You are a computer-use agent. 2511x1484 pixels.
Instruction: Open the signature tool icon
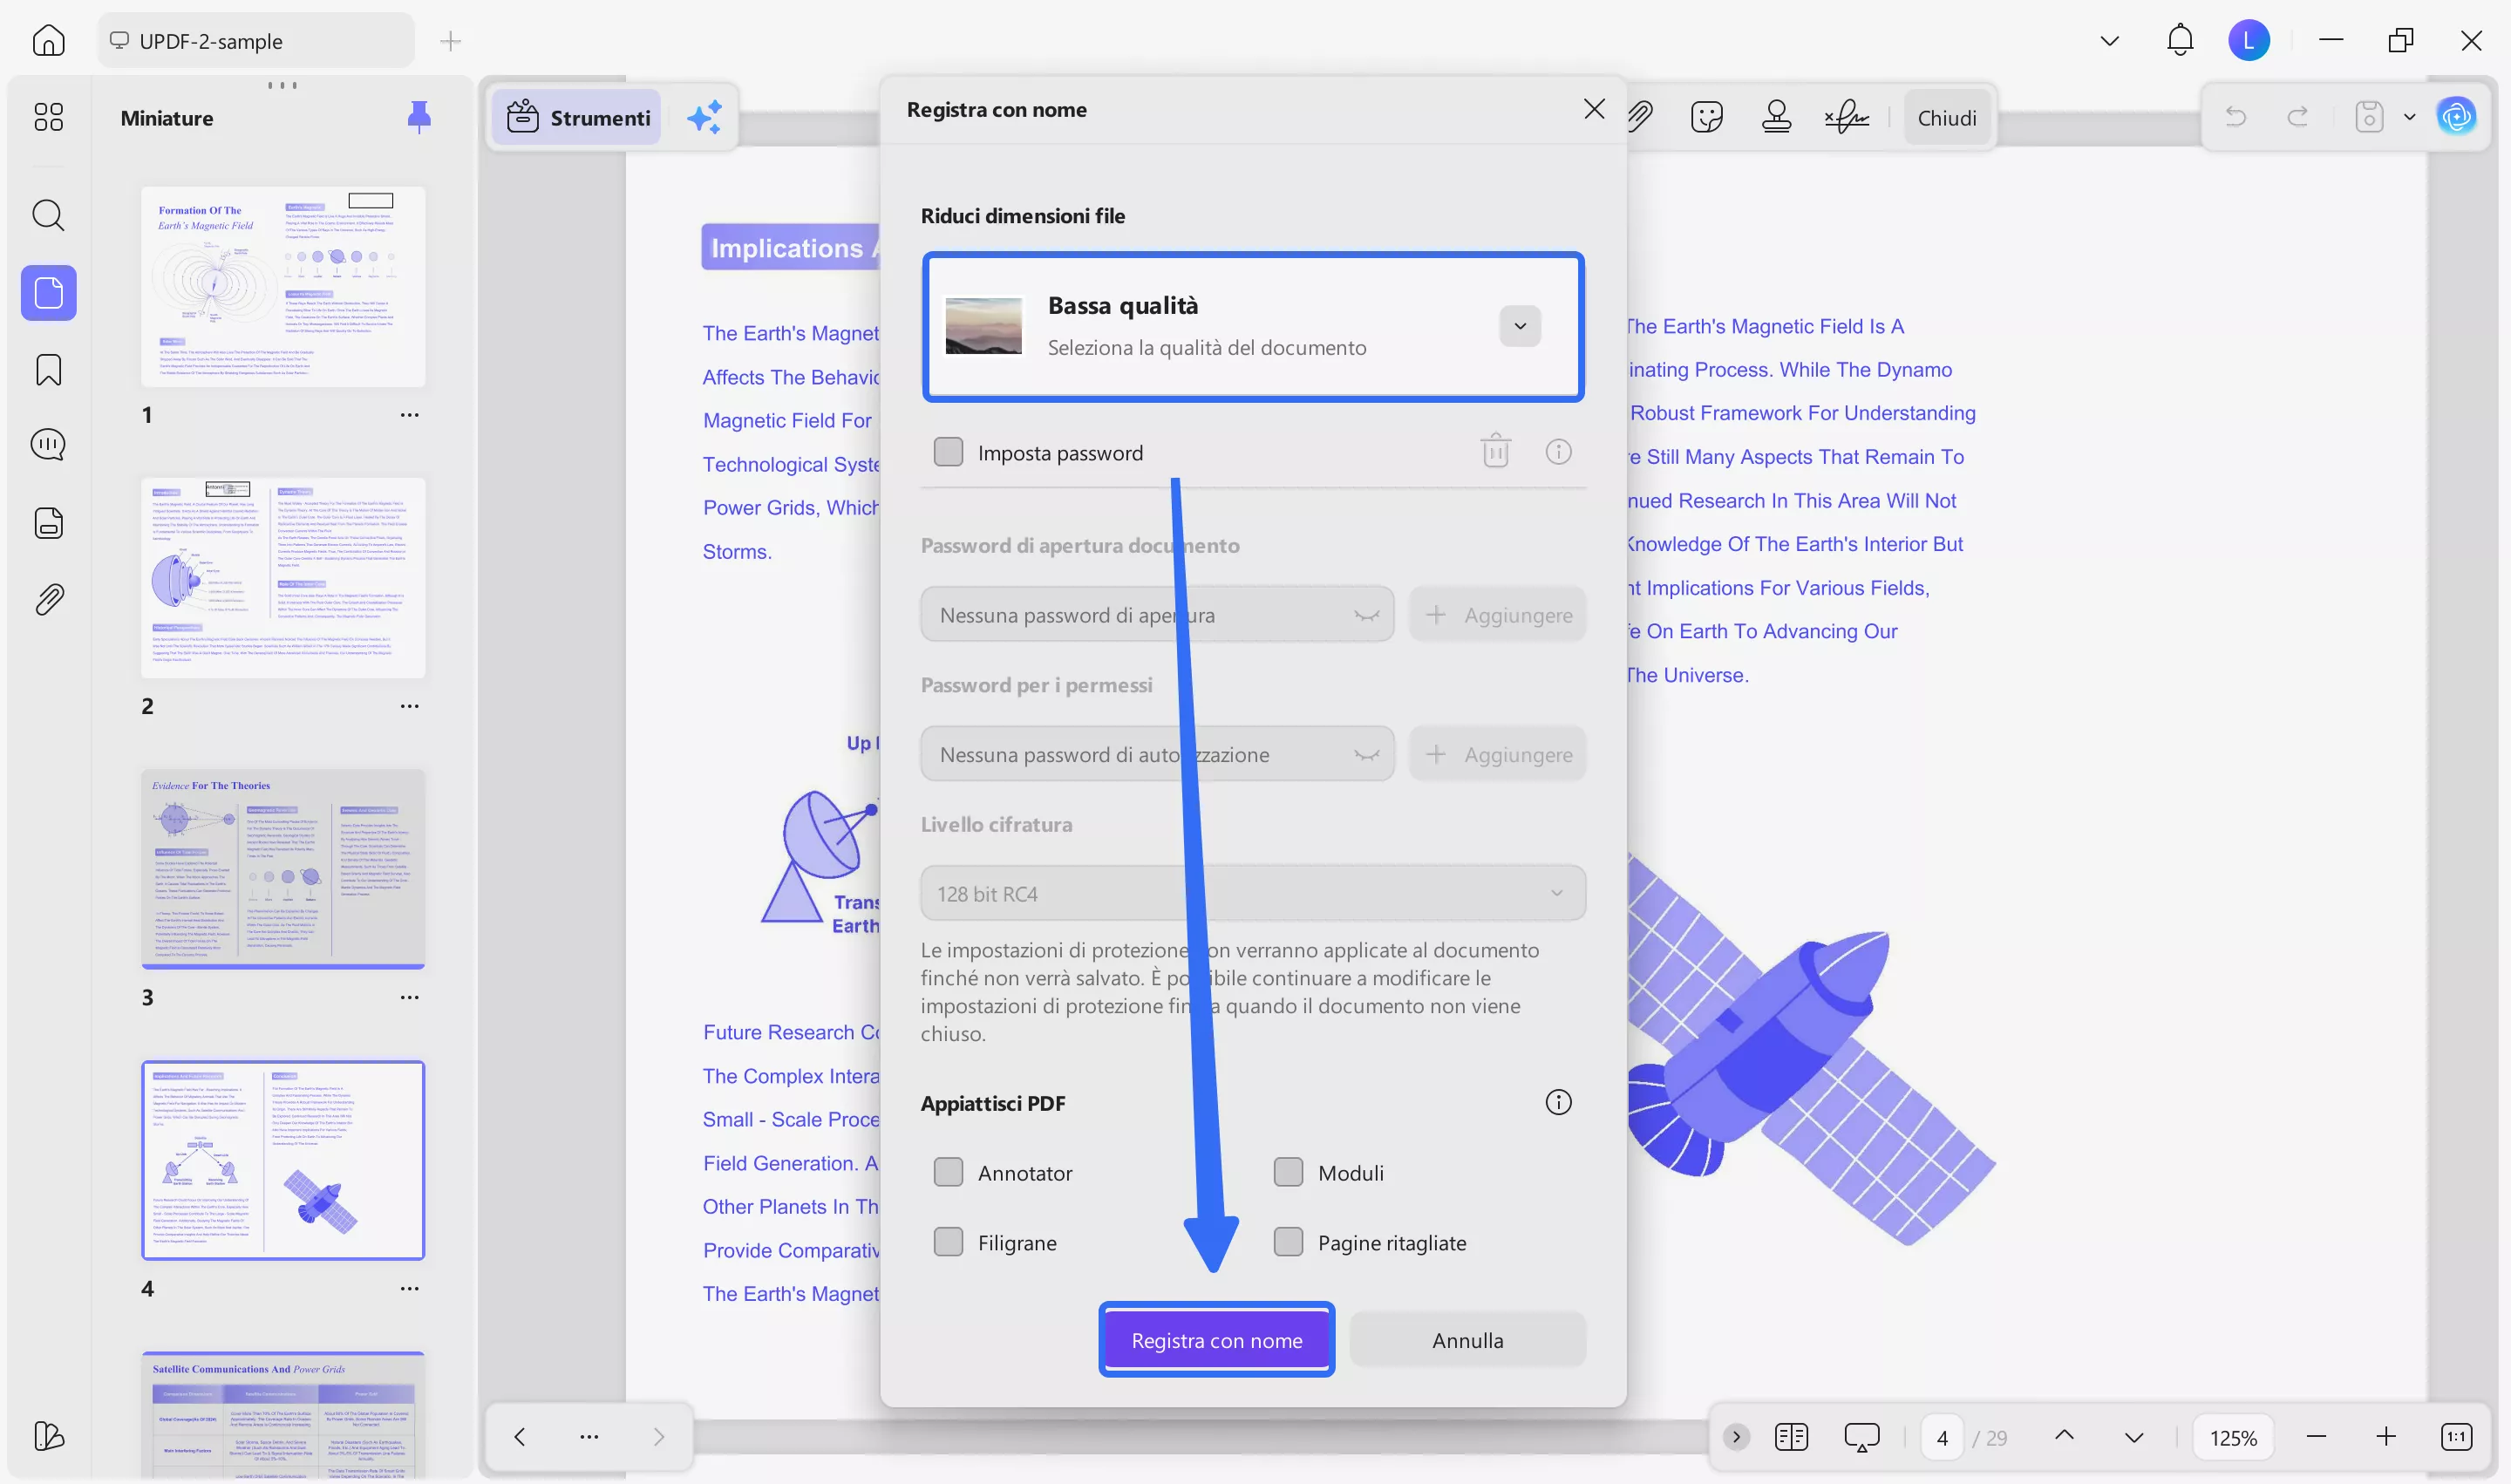click(1846, 118)
